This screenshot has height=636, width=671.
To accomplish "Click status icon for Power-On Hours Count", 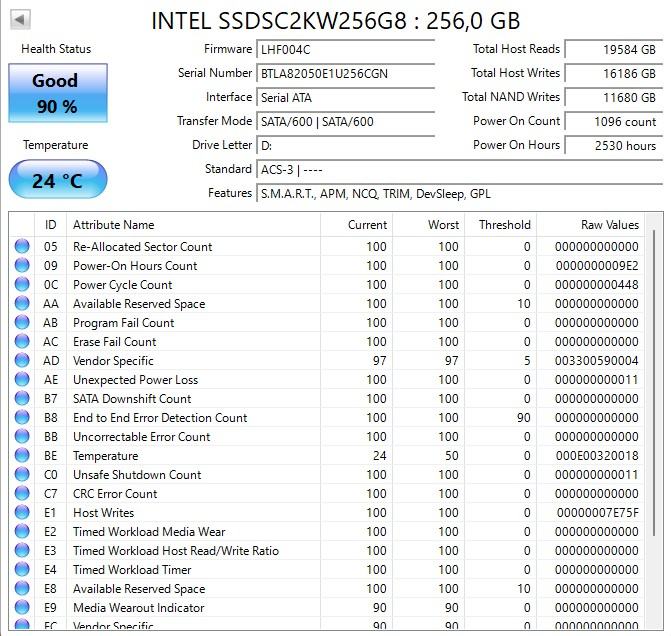I will coord(22,266).
